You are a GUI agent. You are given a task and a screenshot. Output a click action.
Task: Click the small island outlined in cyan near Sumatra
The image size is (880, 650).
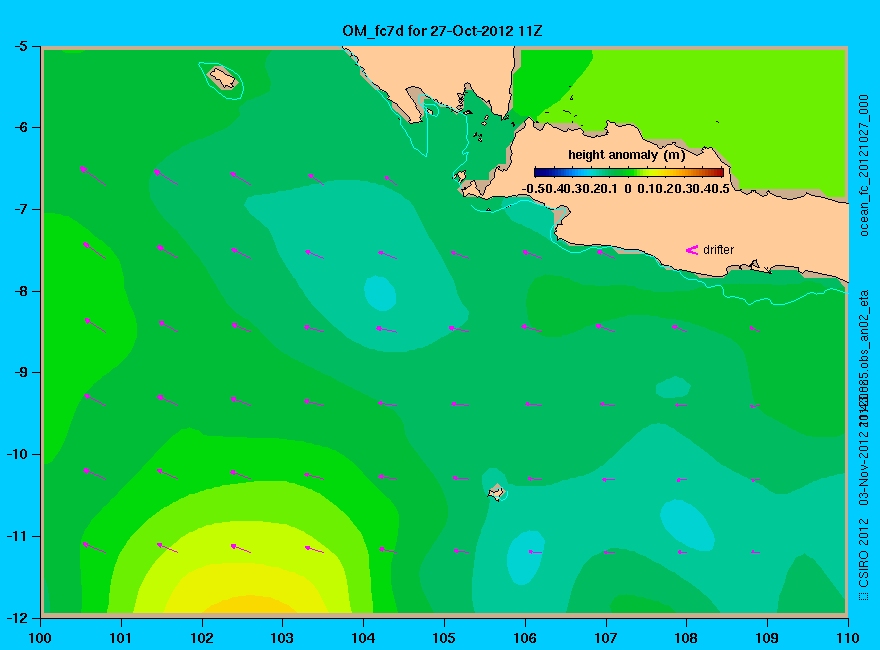click(x=223, y=78)
